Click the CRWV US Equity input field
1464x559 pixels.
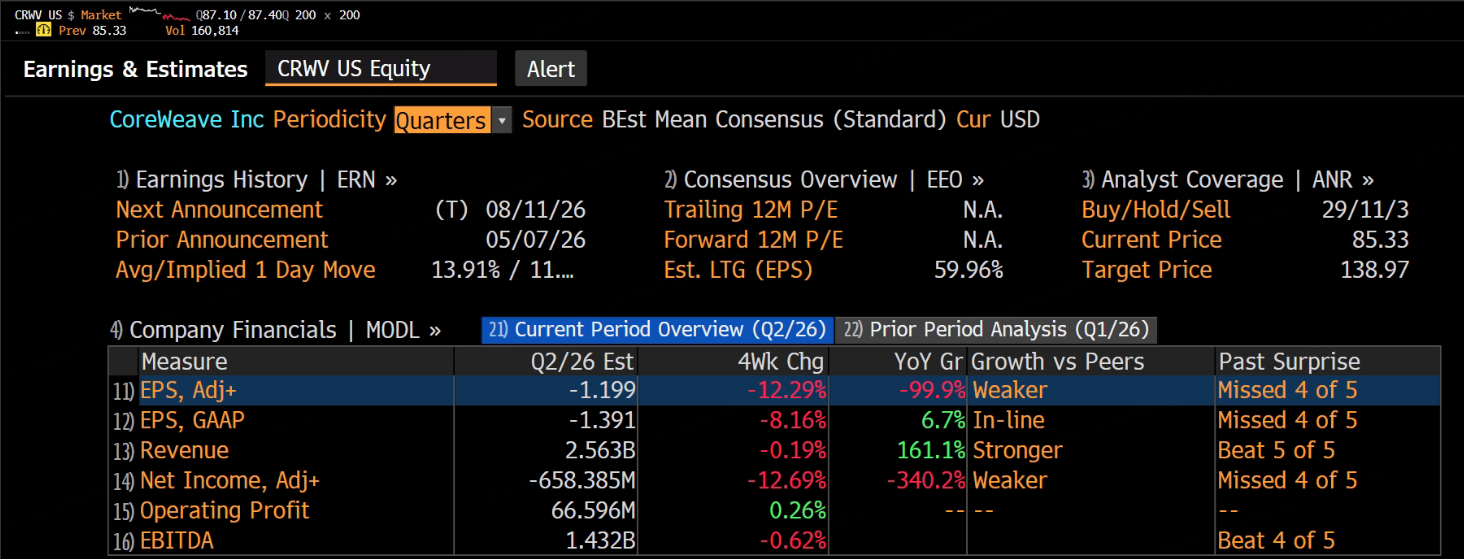(381, 69)
